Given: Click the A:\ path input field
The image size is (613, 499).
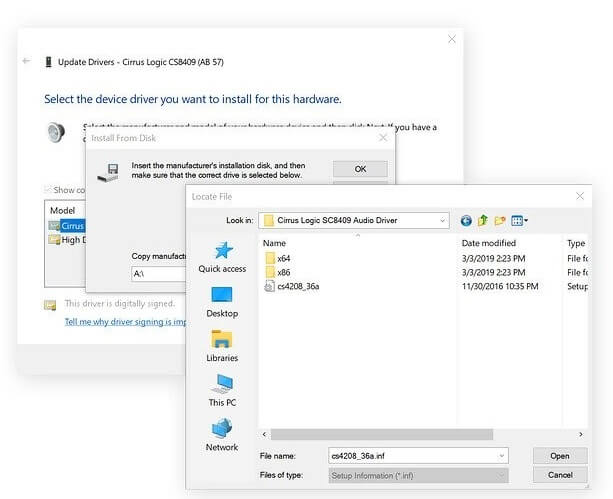Looking at the screenshot, I should click(x=159, y=273).
